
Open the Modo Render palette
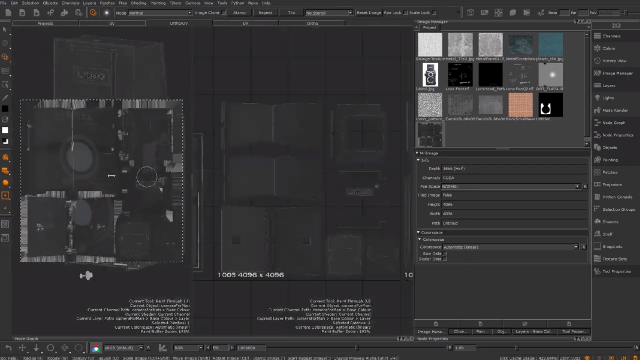pyautogui.click(x=614, y=110)
